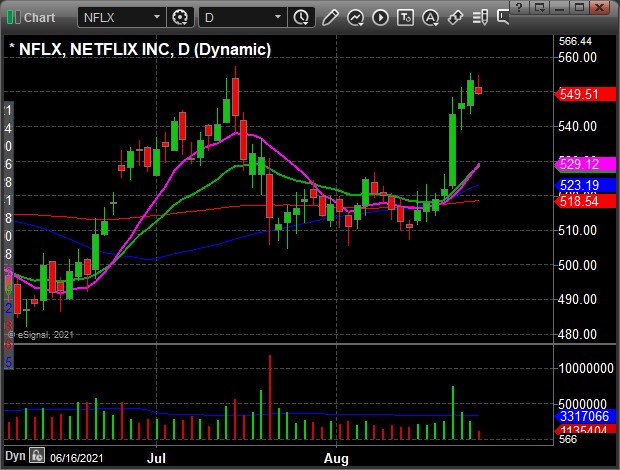This screenshot has height=470, width=620.
Task: Open the edit chart list-and-pencil icon
Action: coord(480,17)
